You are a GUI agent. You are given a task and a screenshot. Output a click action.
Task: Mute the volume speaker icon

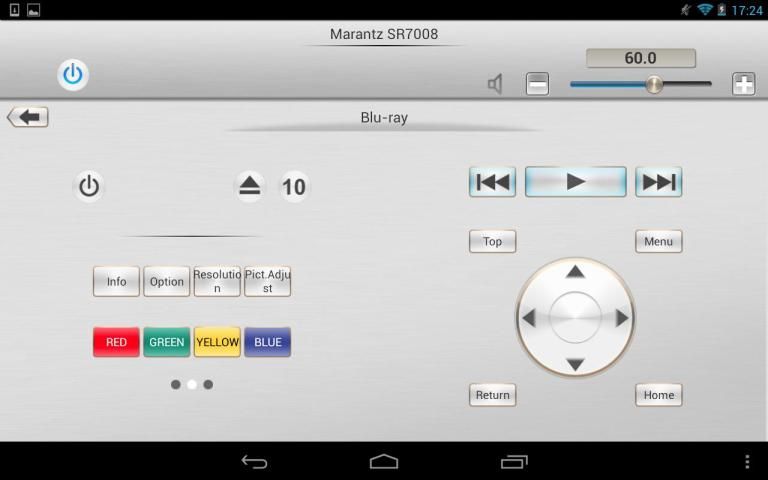pos(495,84)
